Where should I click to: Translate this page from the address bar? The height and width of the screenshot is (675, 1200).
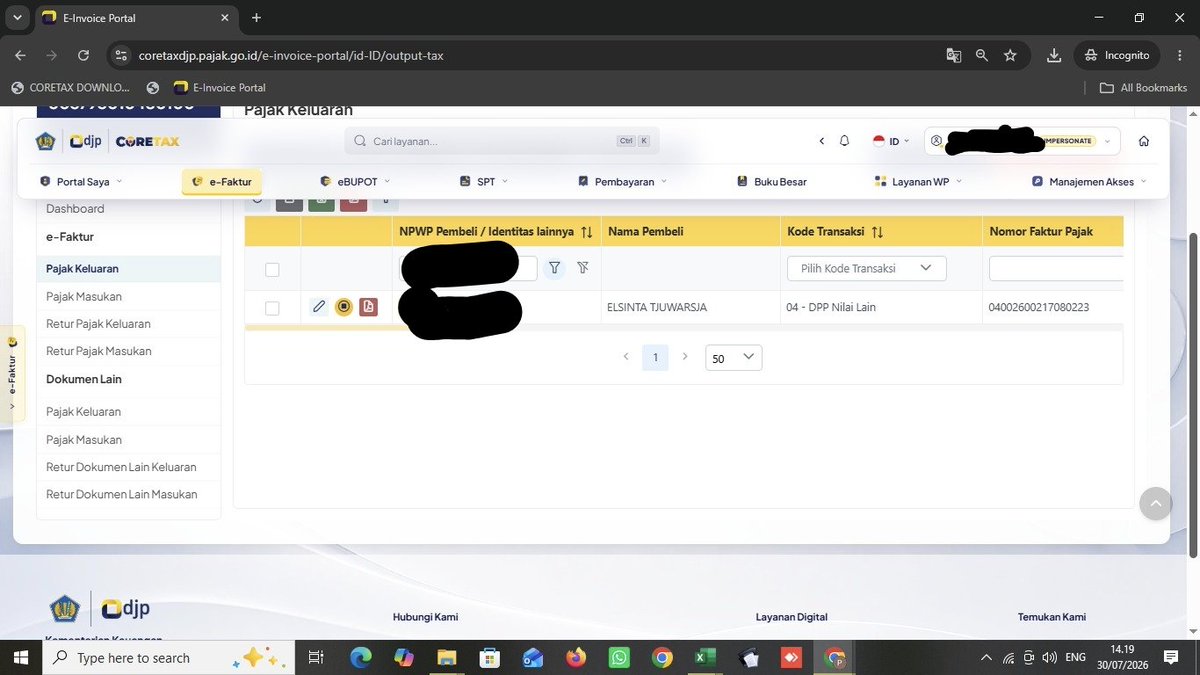pyautogui.click(x=954, y=55)
